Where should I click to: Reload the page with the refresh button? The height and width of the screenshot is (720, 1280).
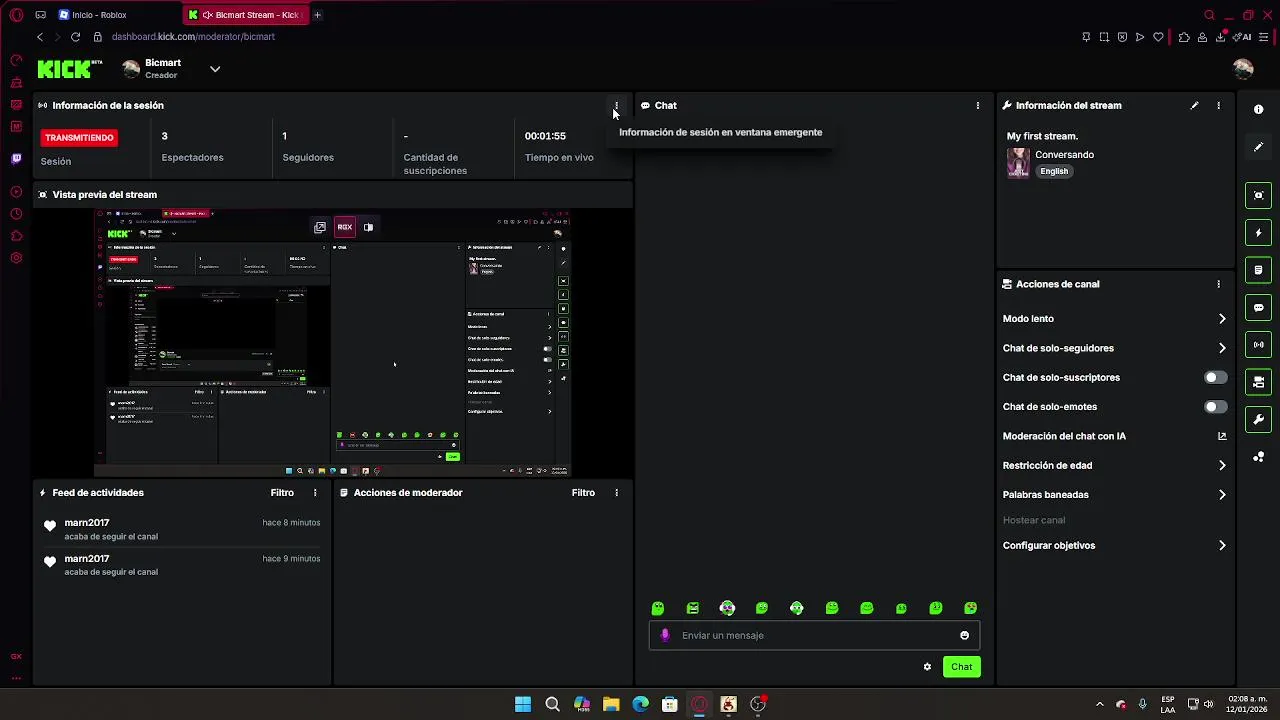[75, 37]
